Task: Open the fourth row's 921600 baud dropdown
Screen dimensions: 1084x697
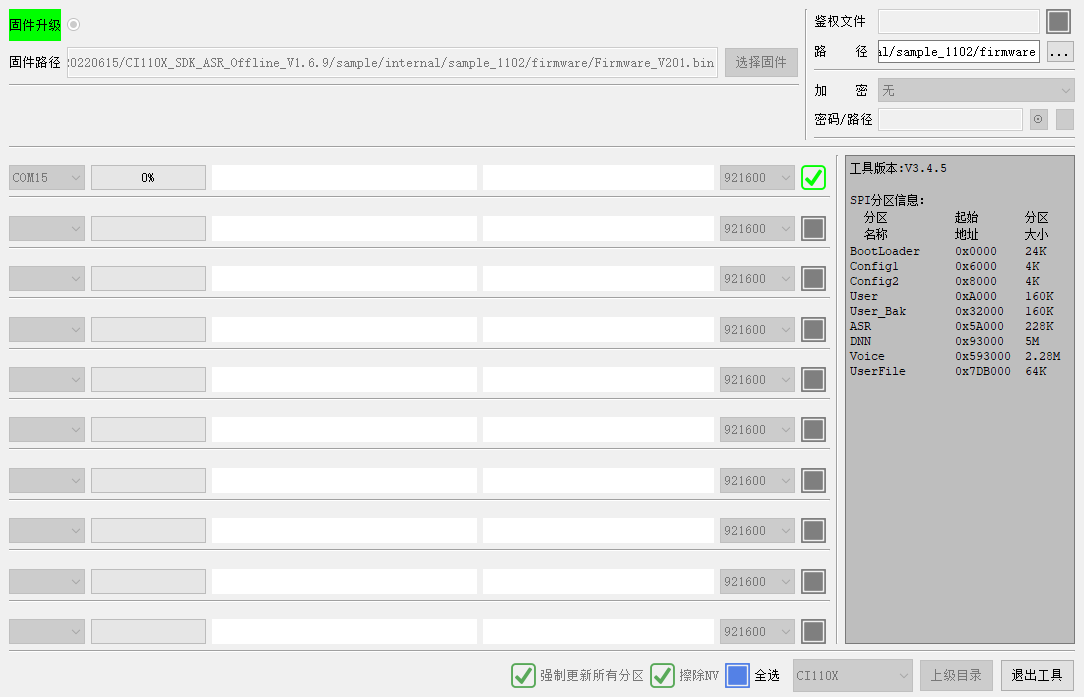Action: 757,330
